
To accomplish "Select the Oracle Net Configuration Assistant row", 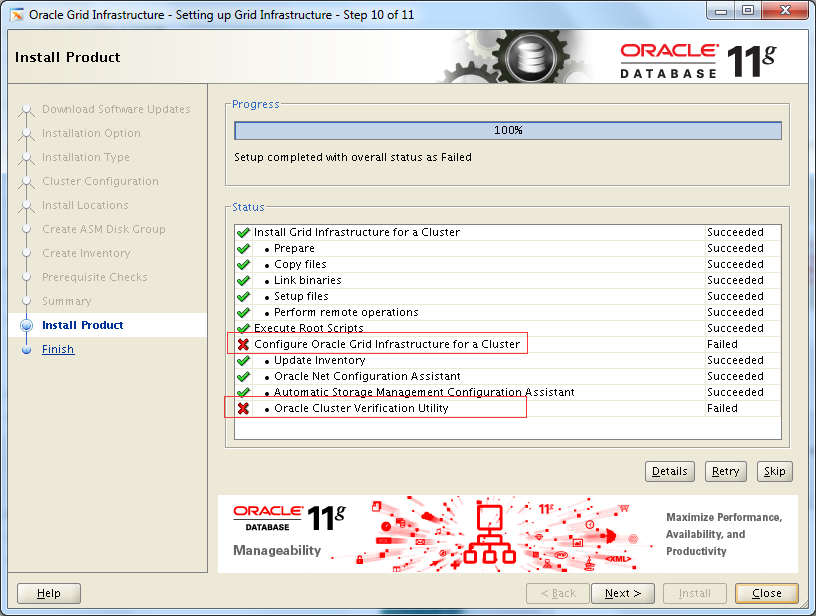I will coord(508,376).
